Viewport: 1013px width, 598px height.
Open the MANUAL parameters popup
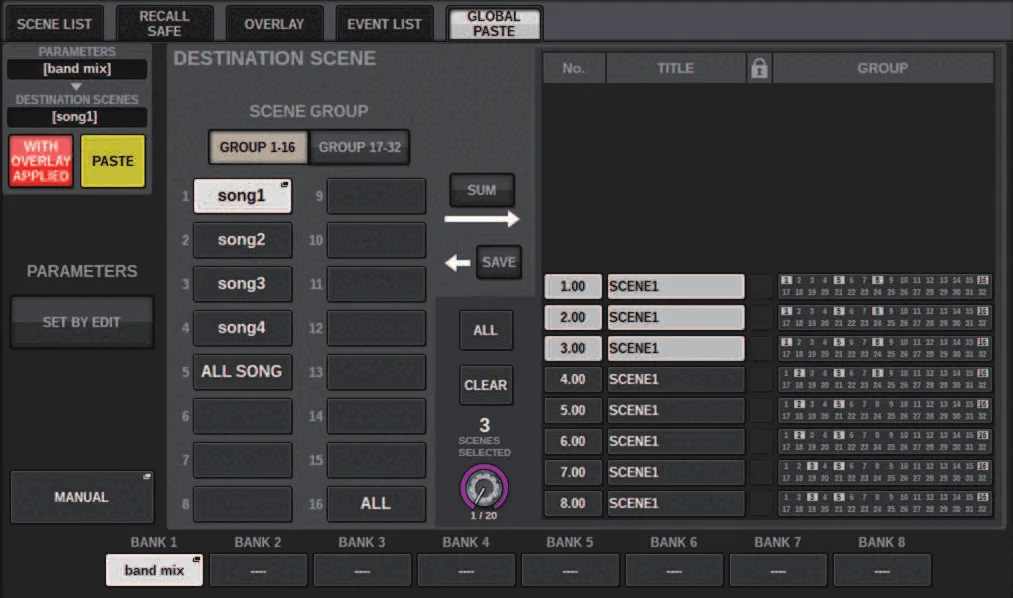pos(81,497)
